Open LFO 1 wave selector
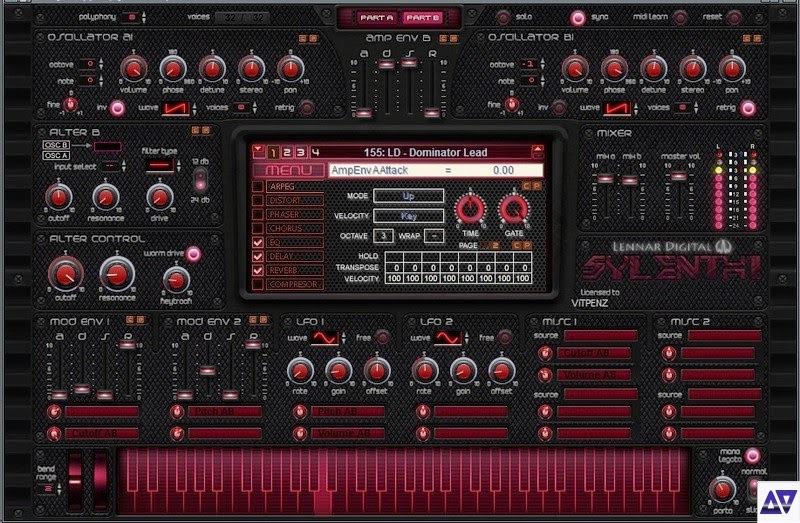Image resolution: width=800 pixels, height=523 pixels. pyautogui.click(x=324, y=338)
